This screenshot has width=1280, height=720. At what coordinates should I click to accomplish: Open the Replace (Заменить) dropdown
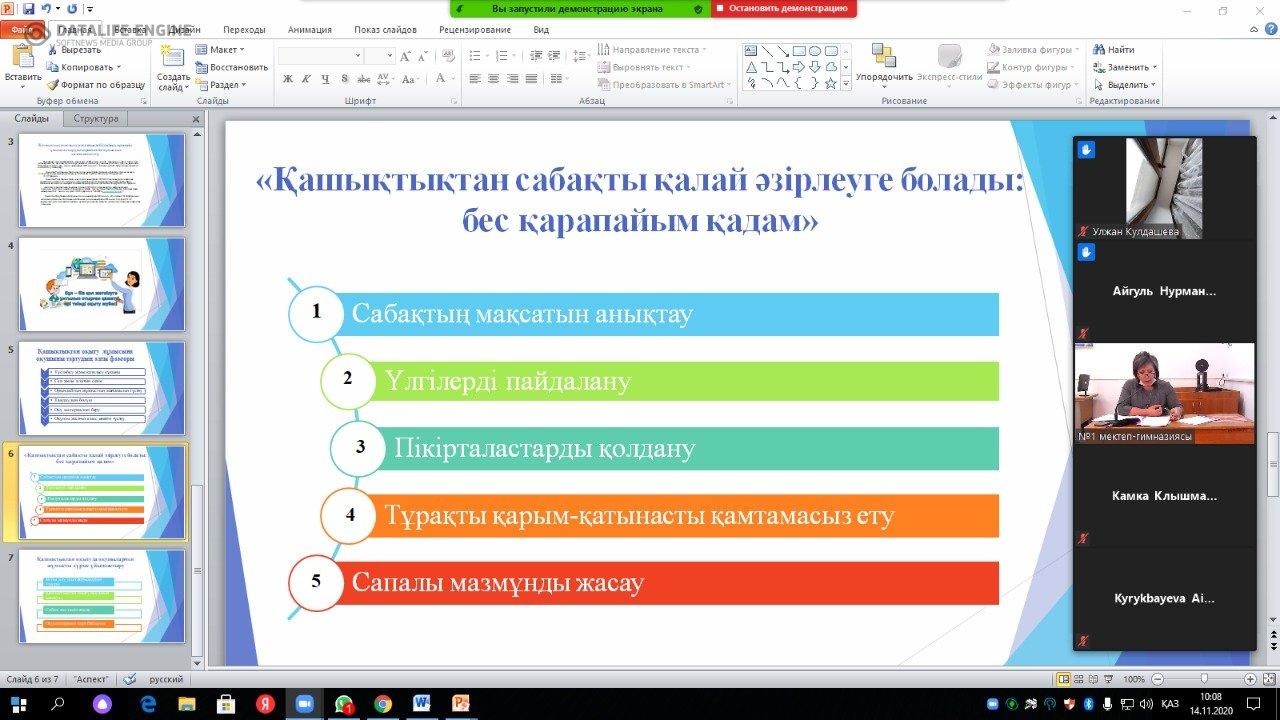(1153, 67)
